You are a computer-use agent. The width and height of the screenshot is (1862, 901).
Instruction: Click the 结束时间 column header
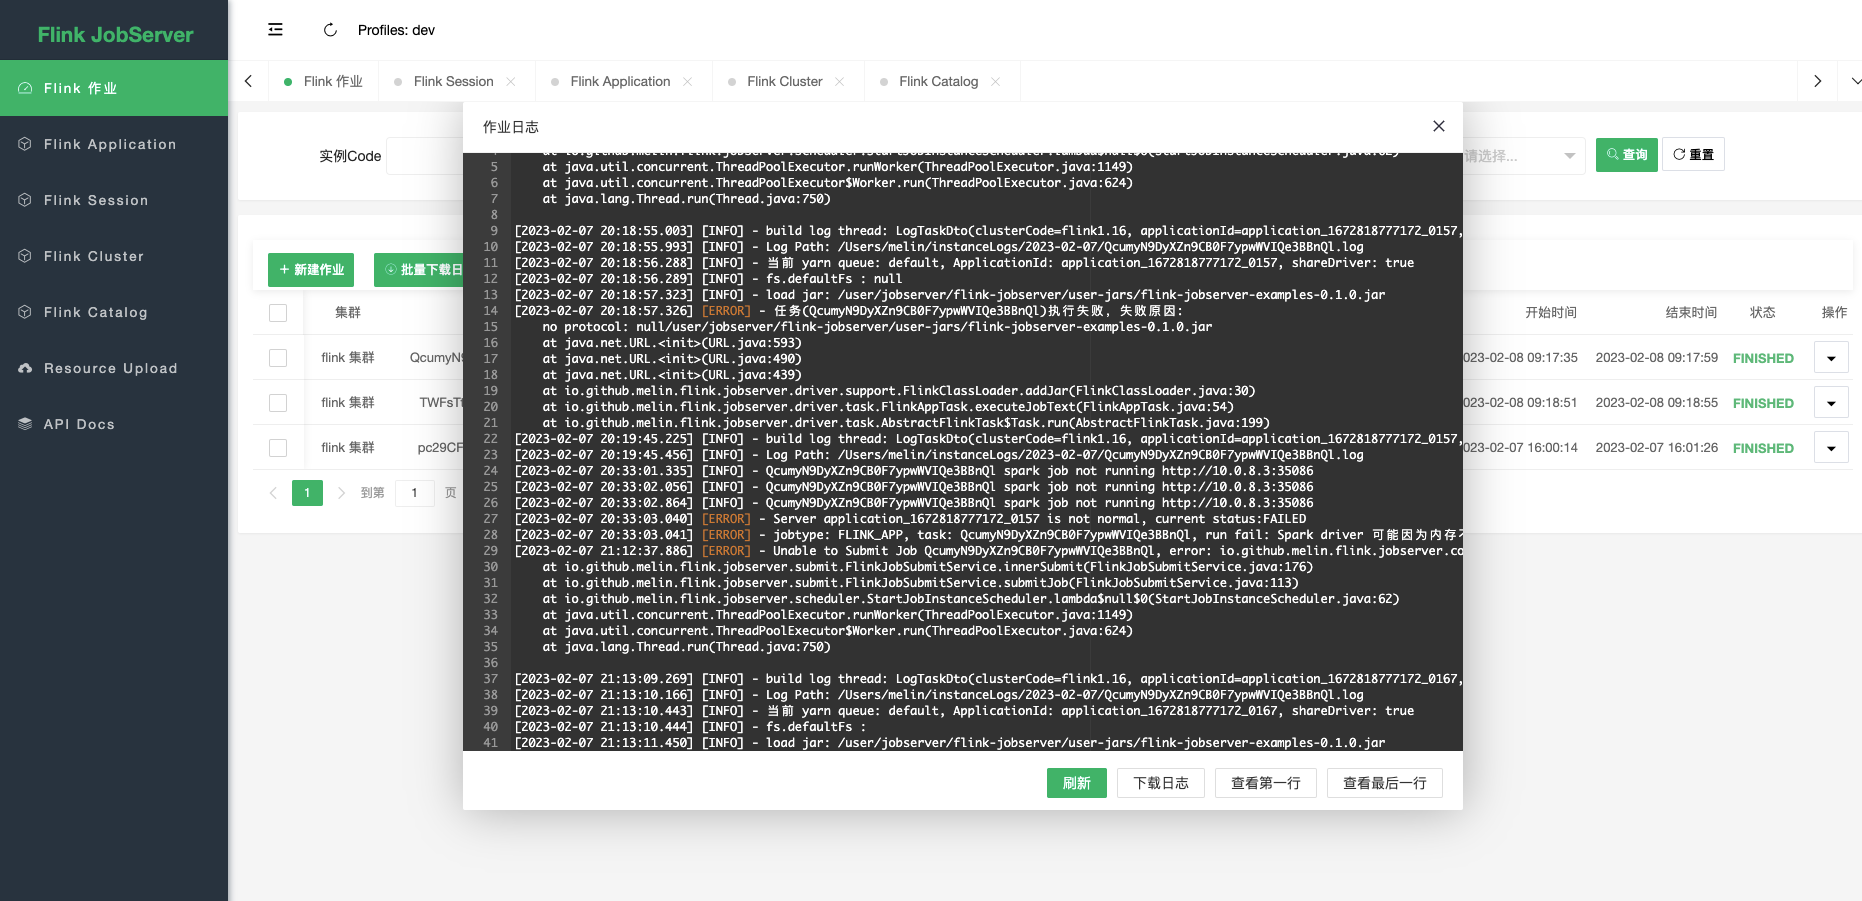(1691, 313)
